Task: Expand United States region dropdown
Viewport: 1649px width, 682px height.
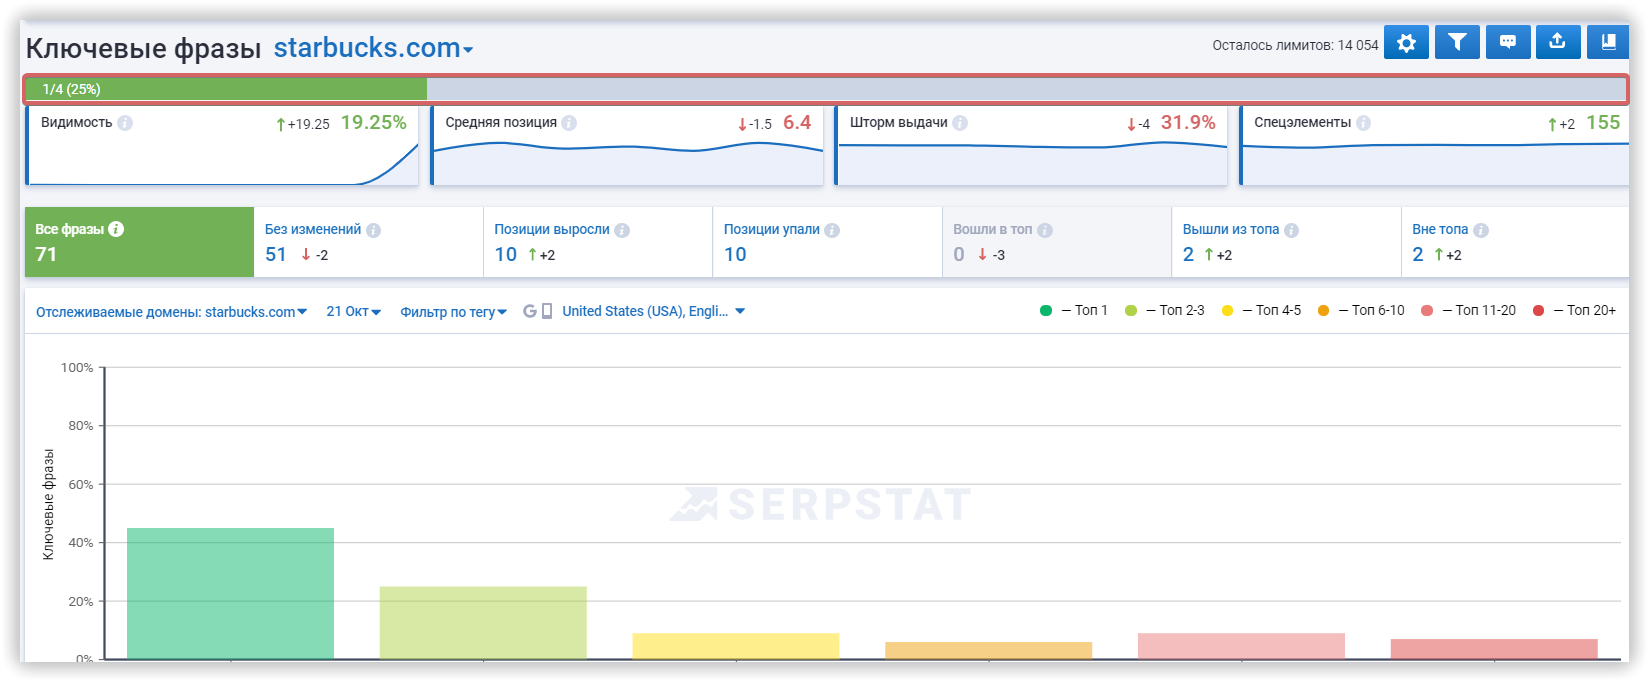Action: pos(654,311)
